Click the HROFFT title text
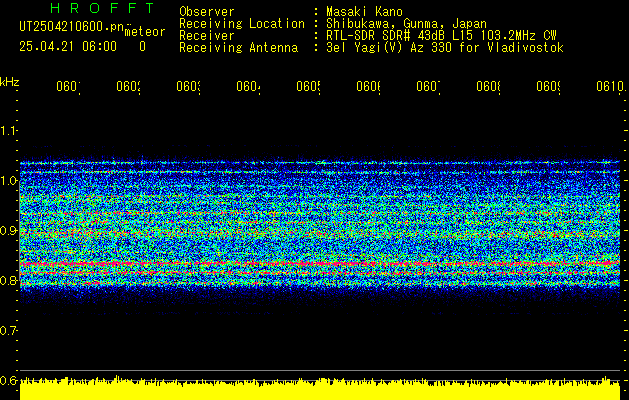Screen dimensions: 629x400 tap(102, 8)
